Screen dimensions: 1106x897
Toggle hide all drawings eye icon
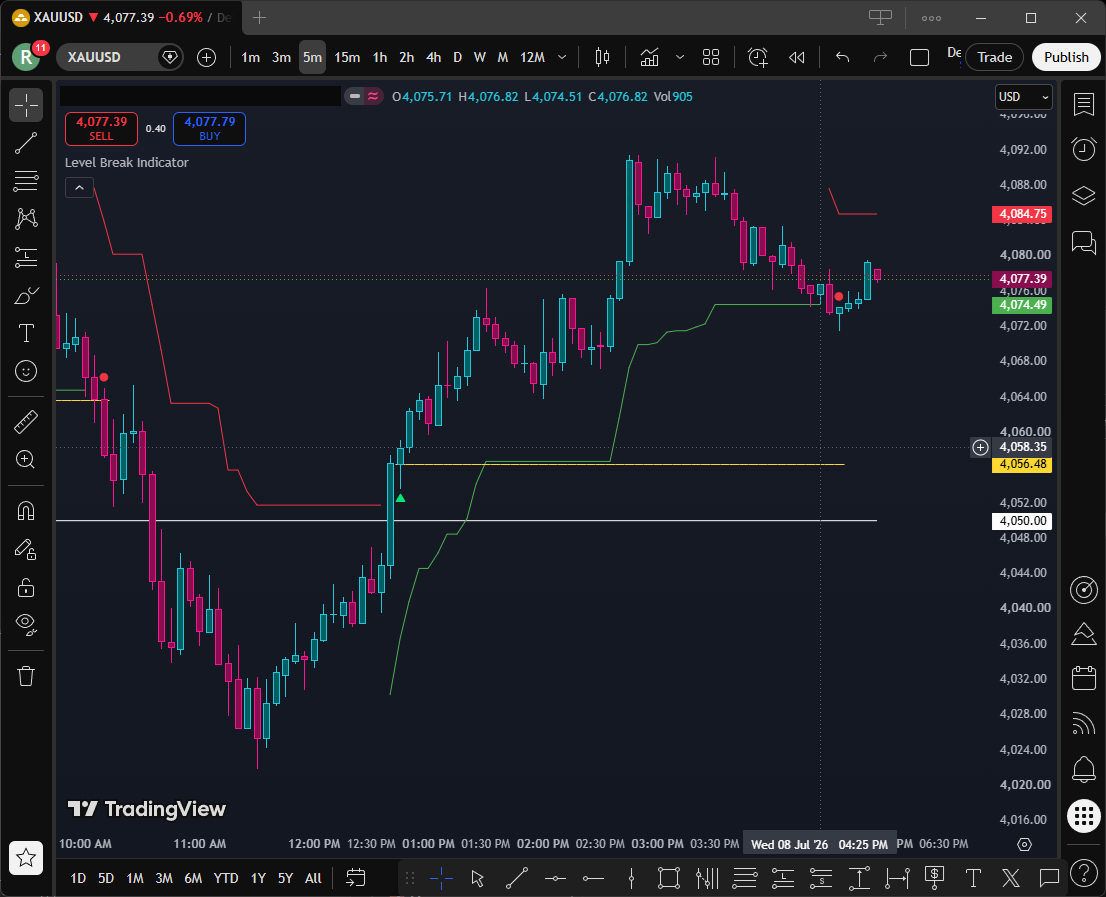coord(26,624)
